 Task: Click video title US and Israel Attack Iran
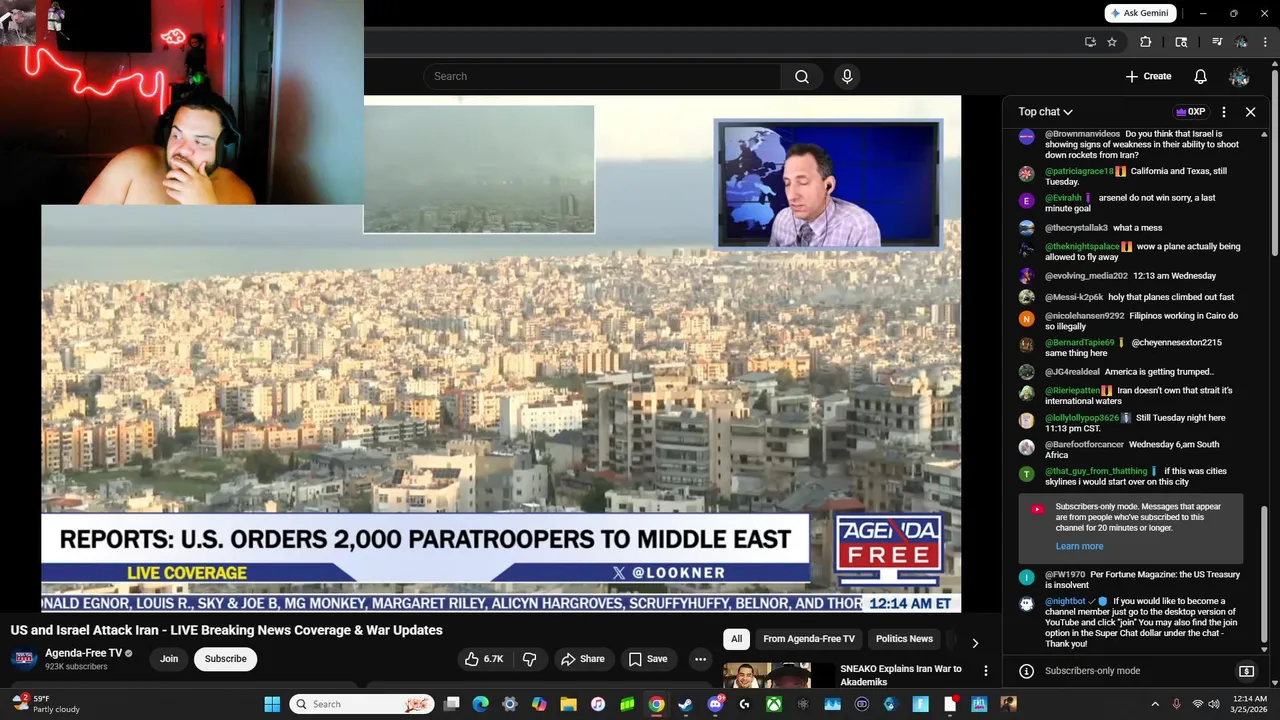pos(227,630)
